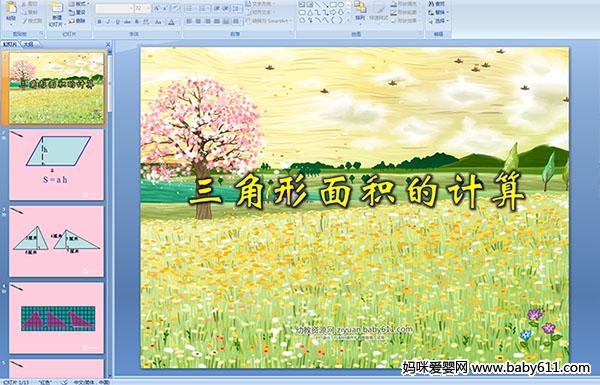Toggle Italic formatting

(x=108, y=22)
